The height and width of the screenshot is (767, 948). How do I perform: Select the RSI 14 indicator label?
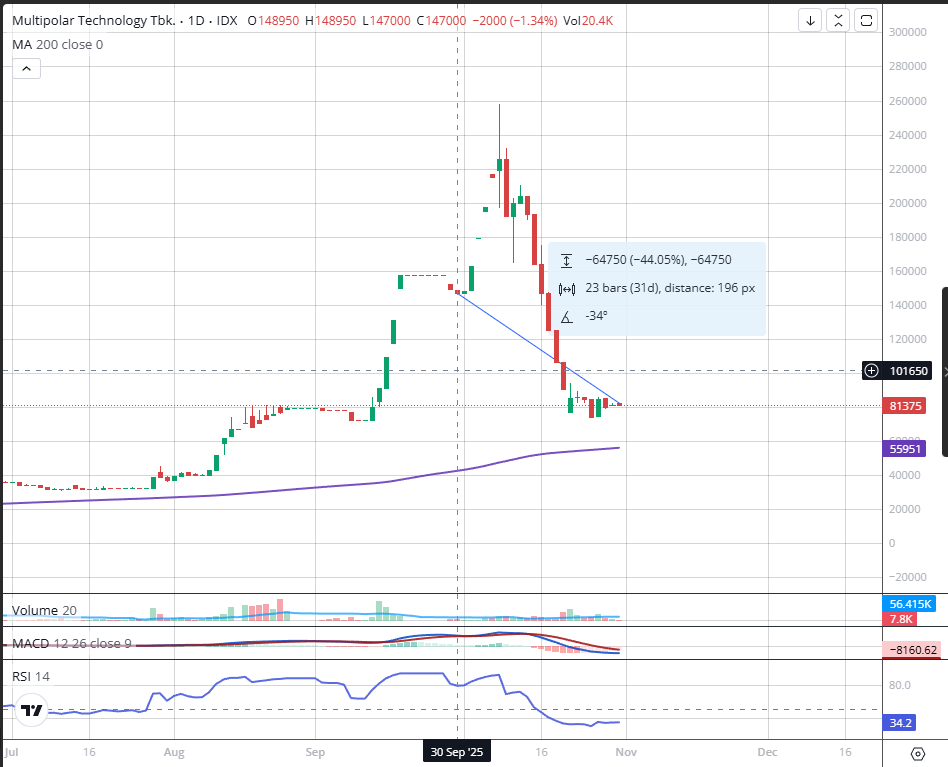click(31, 676)
